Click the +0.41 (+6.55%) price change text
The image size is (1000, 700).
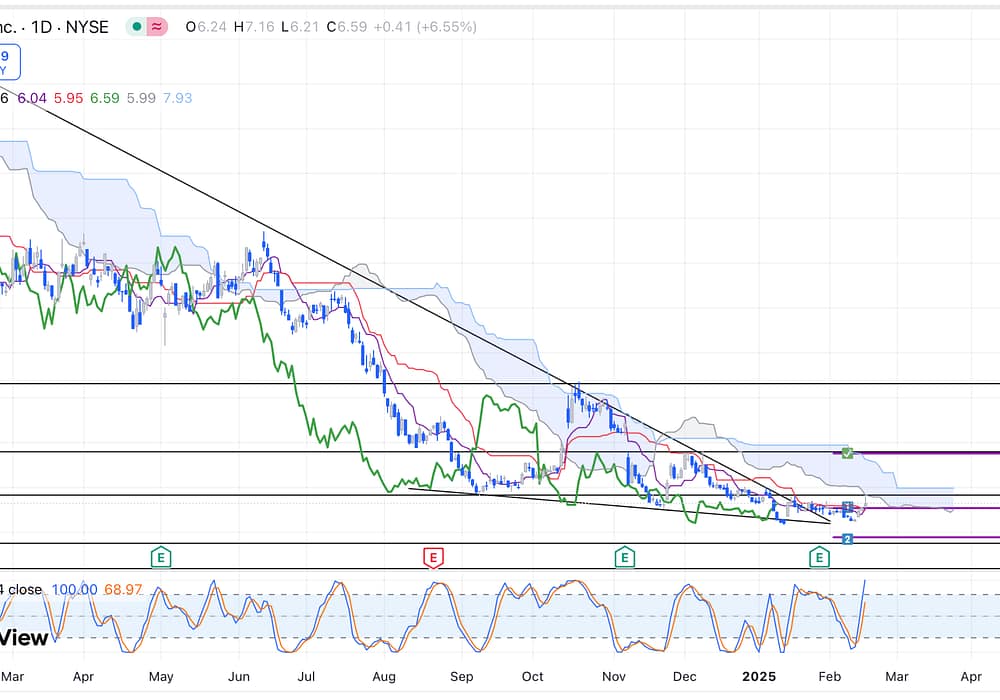tap(425, 28)
